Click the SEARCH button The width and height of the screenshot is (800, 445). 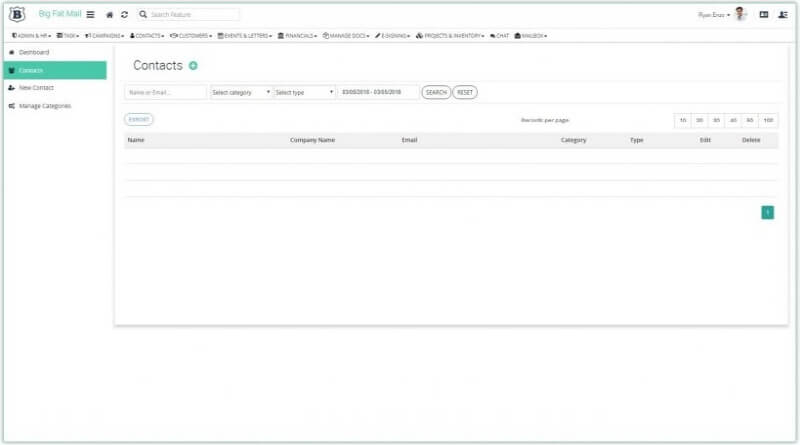click(436, 92)
